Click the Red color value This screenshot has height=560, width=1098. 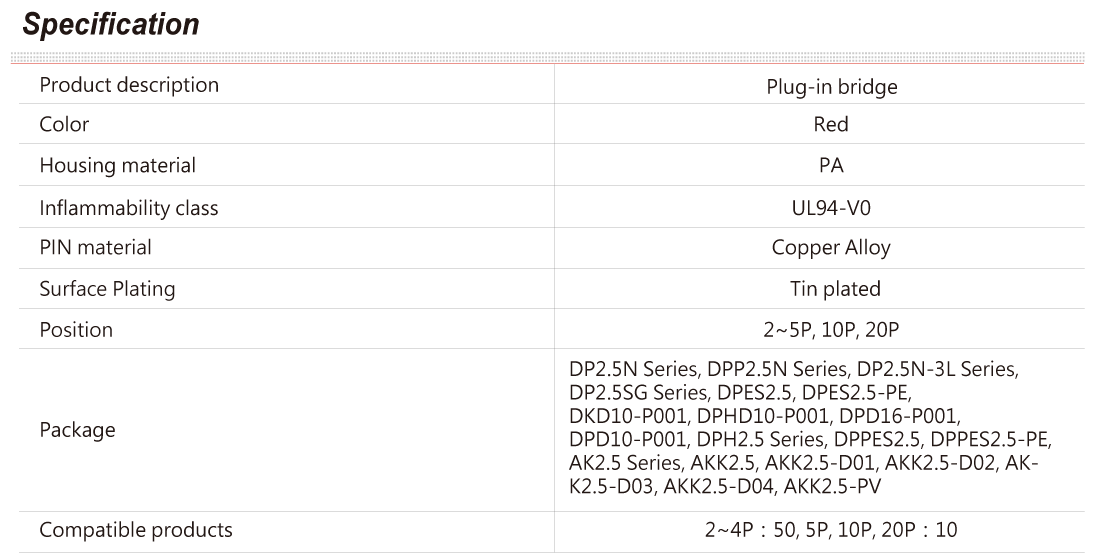pos(831,125)
